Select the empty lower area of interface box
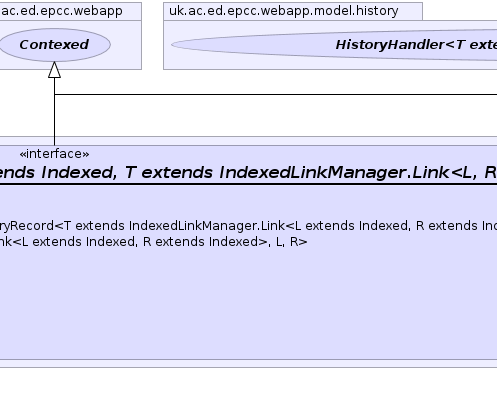Viewport: 497px width, 405px height. point(248,303)
